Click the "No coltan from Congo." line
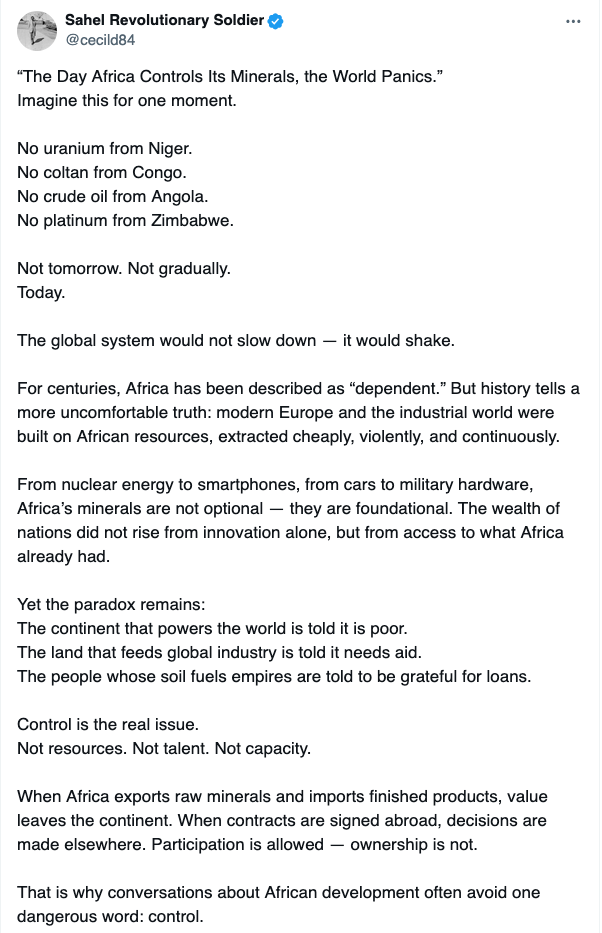 tap(102, 172)
